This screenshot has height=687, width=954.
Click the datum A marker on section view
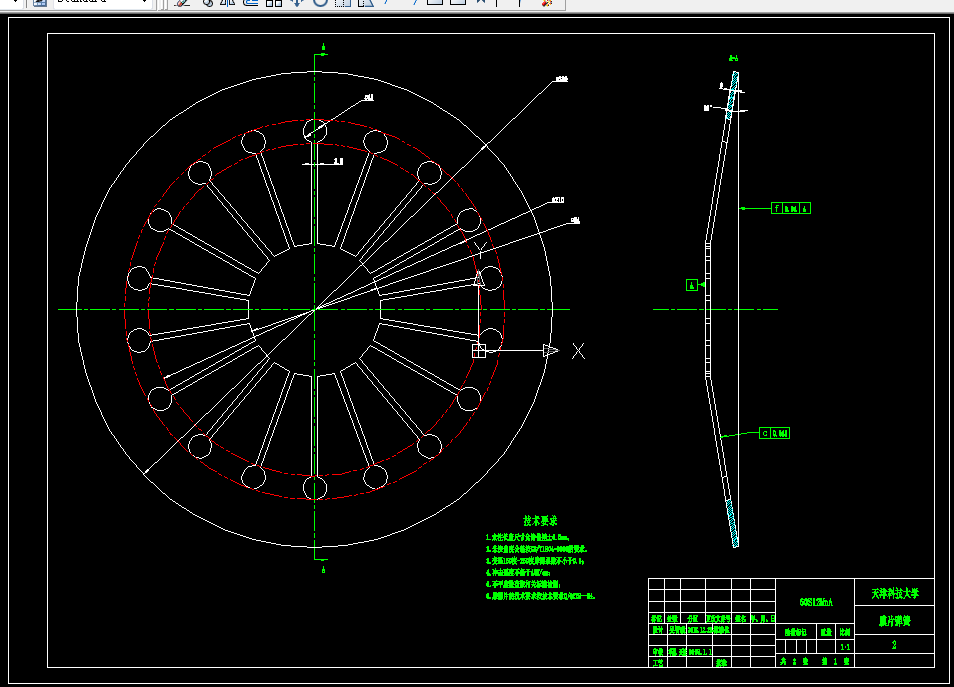pos(691,285)
